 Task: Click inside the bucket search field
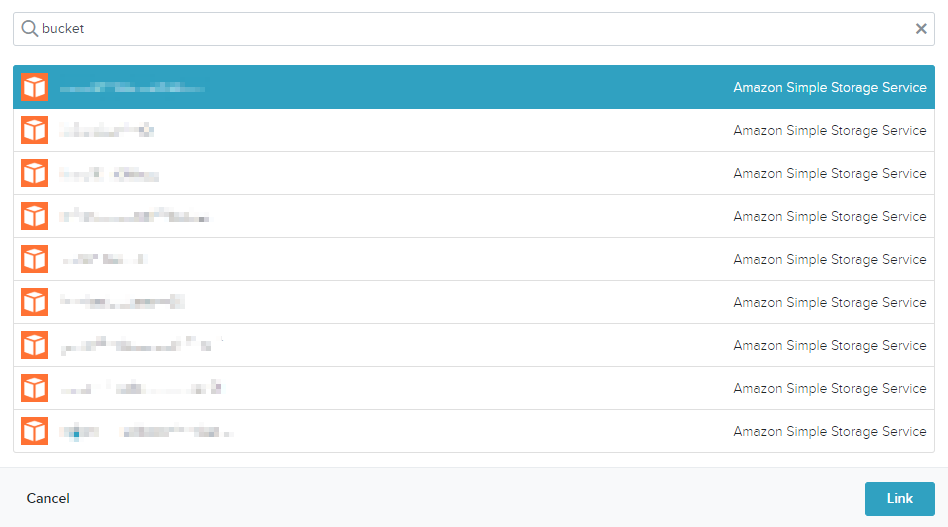473,29
